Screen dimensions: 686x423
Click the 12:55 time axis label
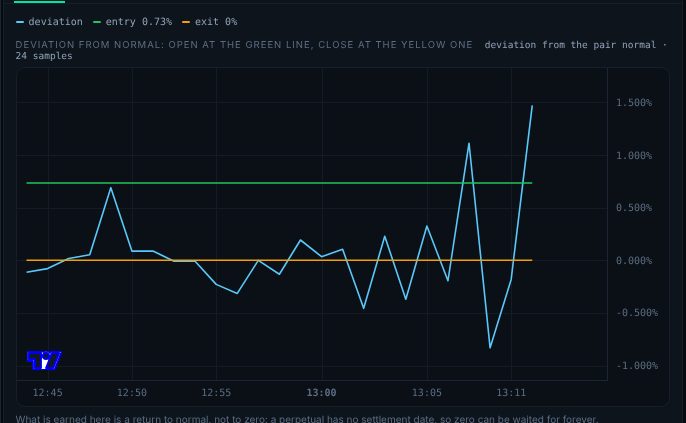pyautogui.click(x=216, y=393)
